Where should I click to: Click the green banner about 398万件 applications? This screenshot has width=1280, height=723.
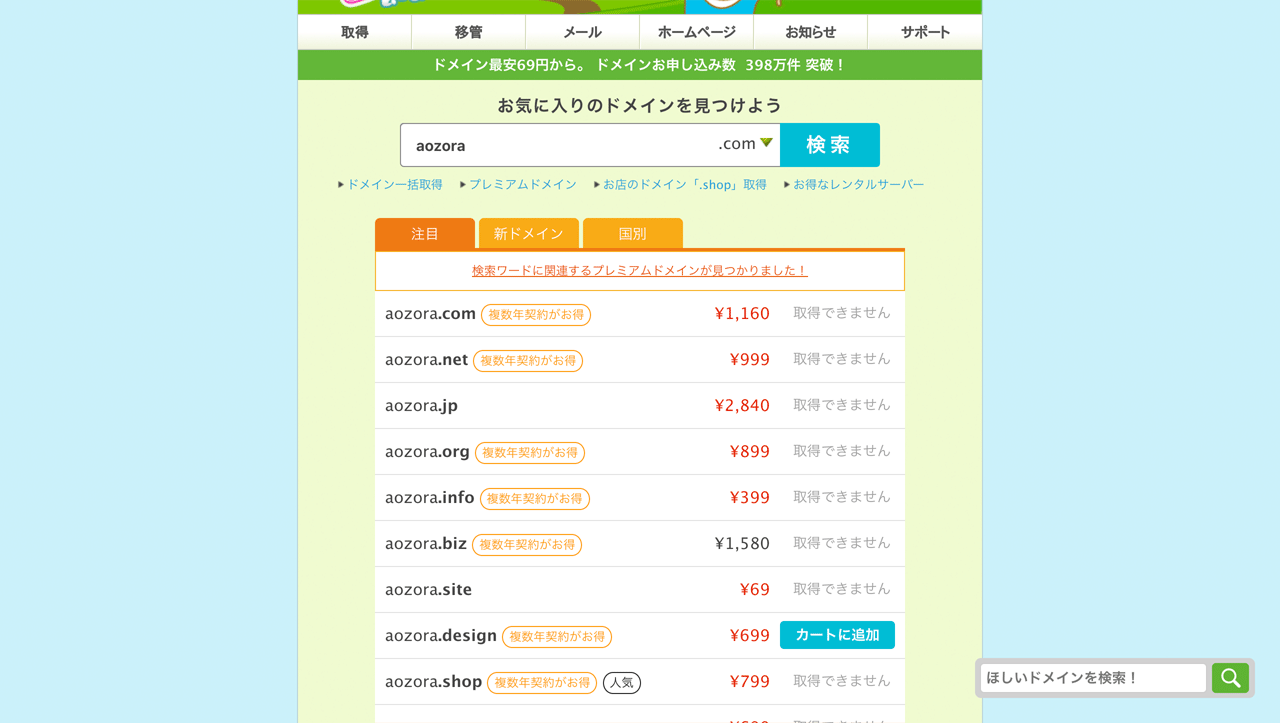tap(640, 65)
